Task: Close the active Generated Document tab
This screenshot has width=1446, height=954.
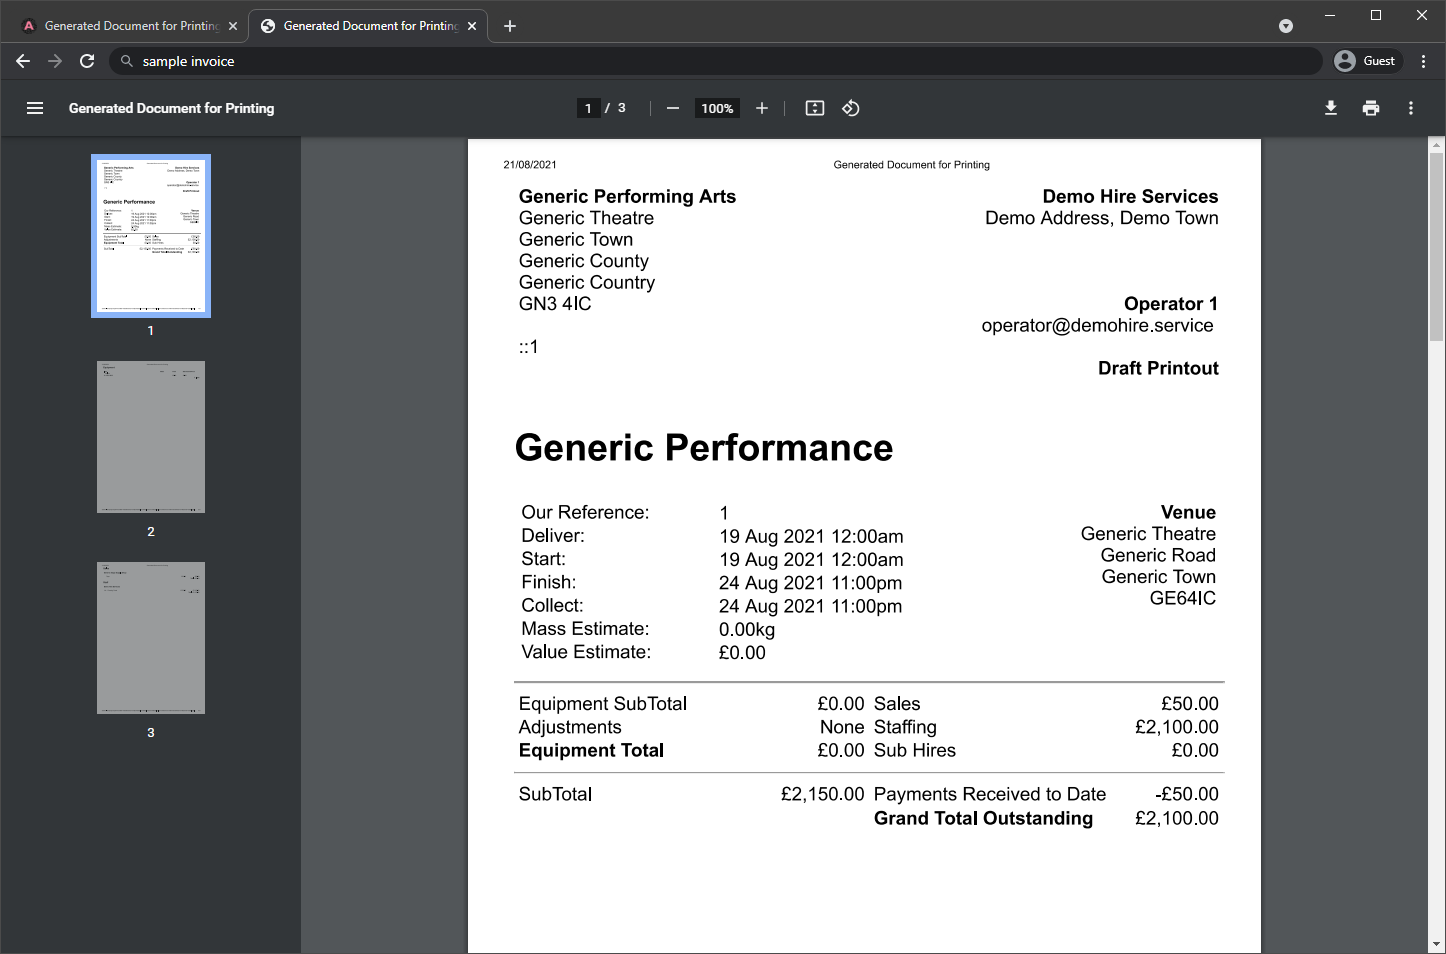Action: click(471, 25)
